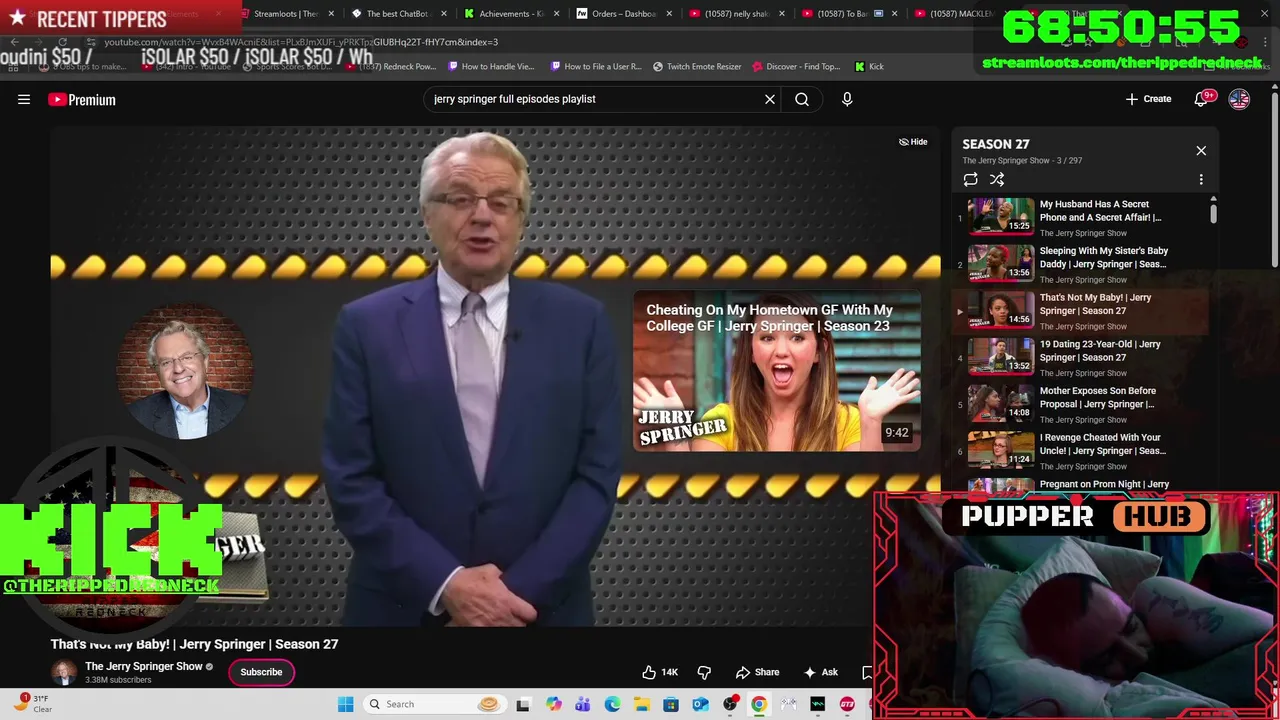Image resolution: width=1280 pixels, height=720 pixels.
Task: Hide the end screen cards
Action: [x=913, y=142]
